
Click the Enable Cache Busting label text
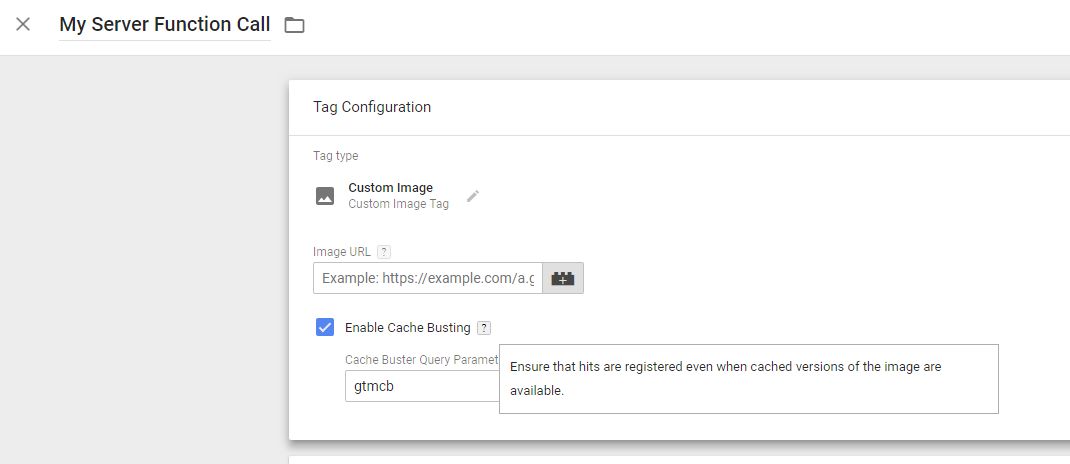click(x=407, y=328)
